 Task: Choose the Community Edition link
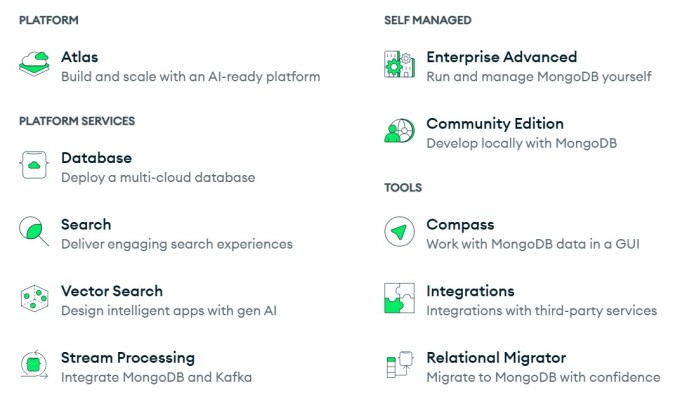pyautogui.click(x=495, y=124)
